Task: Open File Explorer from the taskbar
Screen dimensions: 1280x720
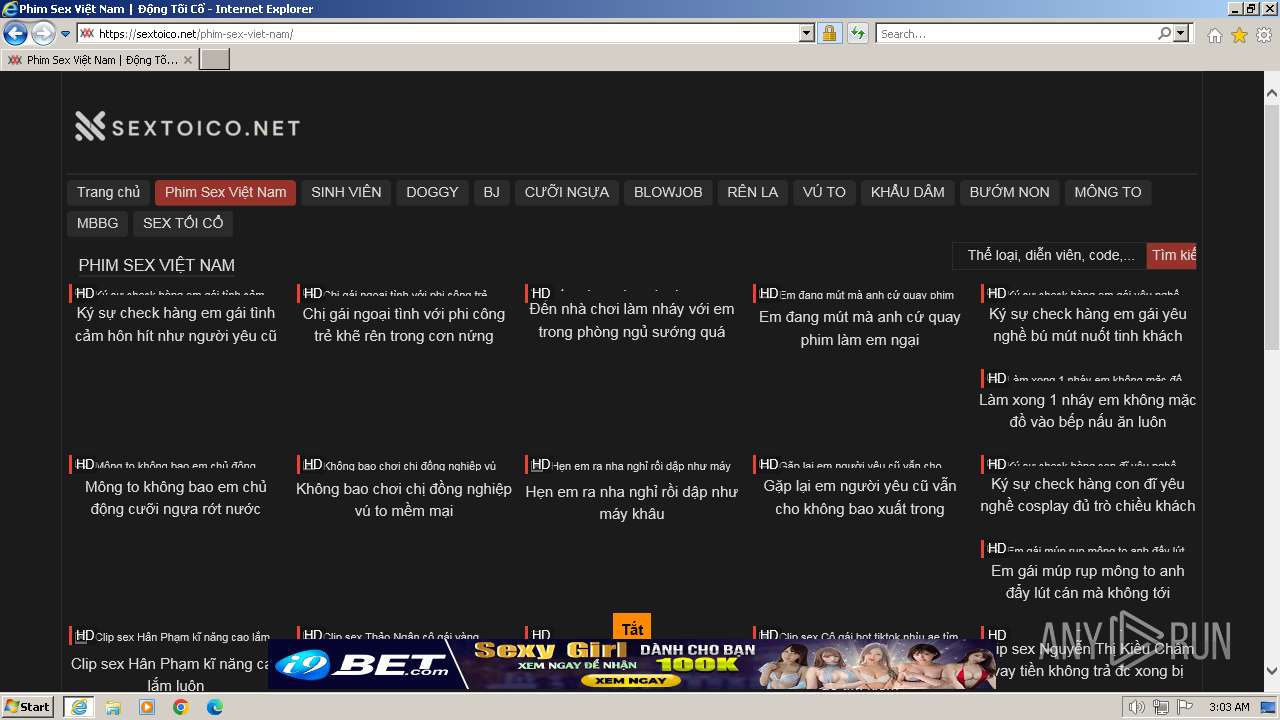Action: pos(113,707)
